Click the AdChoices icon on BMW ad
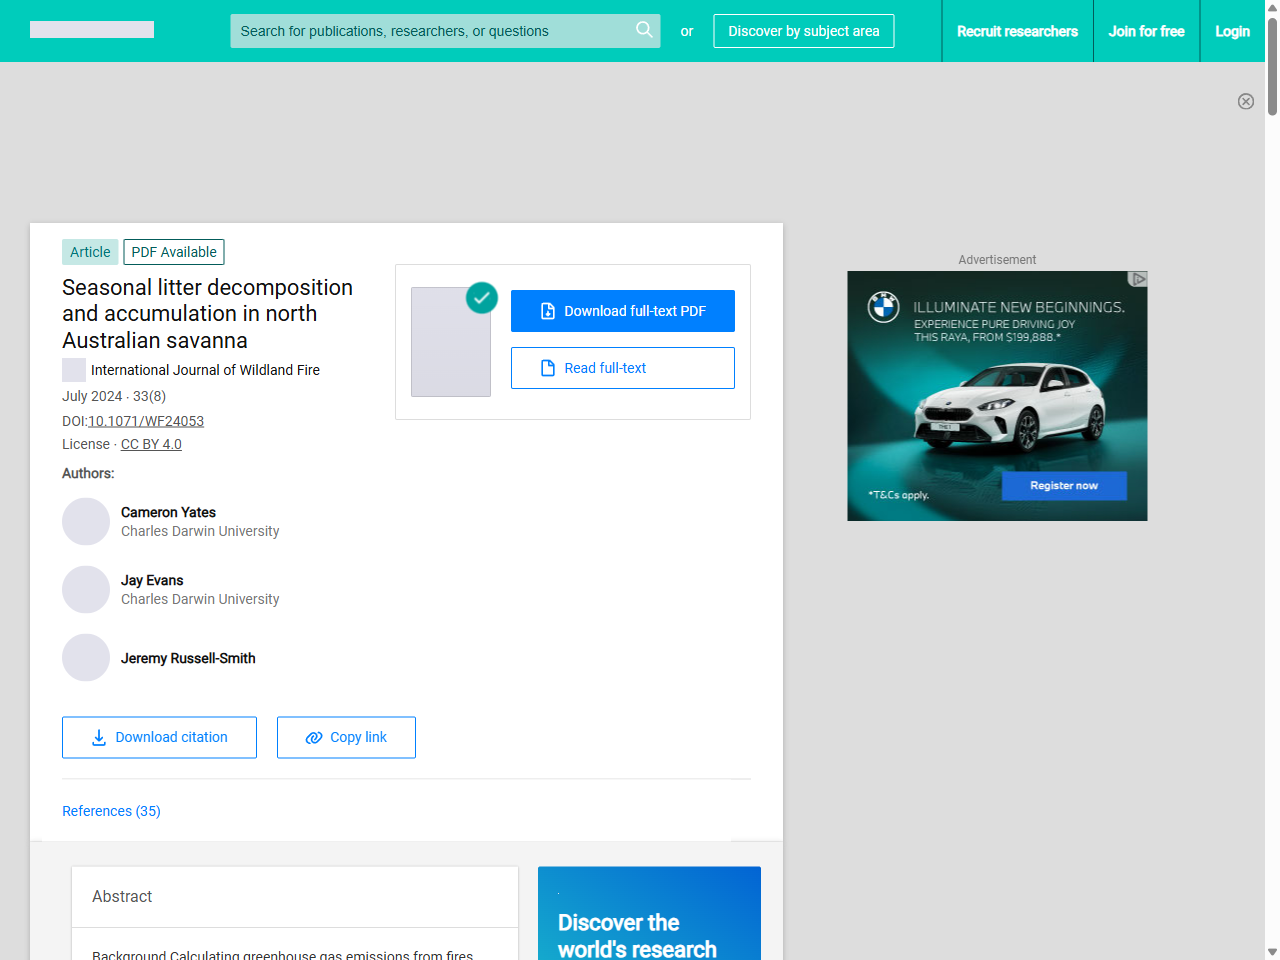This screenshot has width=1280, height=960. click(x=1137, y=279)
